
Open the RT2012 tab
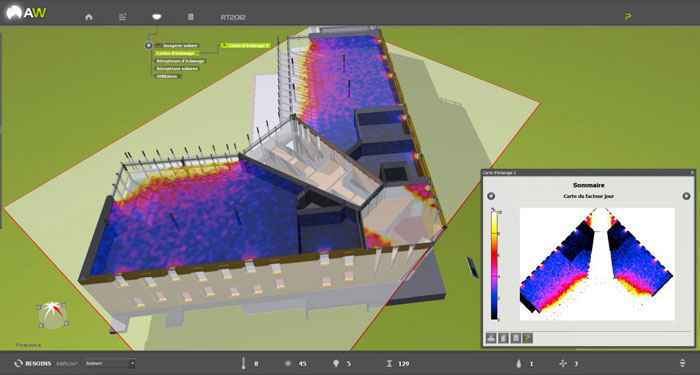click(x=233, y=17)
